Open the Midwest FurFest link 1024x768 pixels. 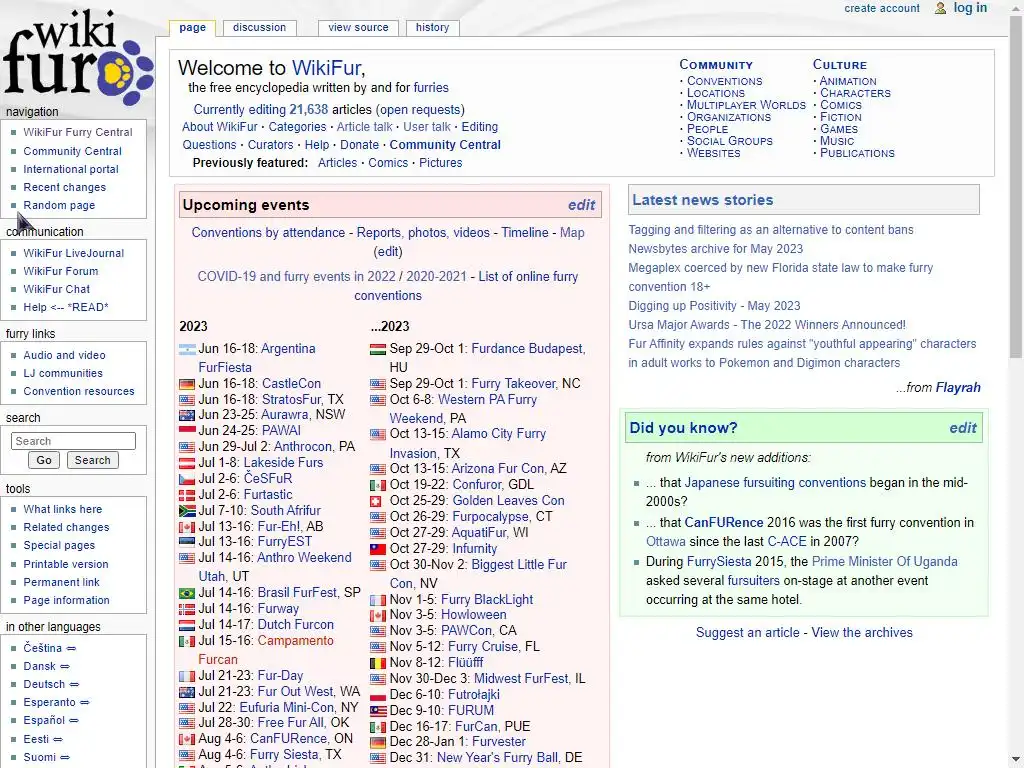pyautogui.click(x=521, y=679)
